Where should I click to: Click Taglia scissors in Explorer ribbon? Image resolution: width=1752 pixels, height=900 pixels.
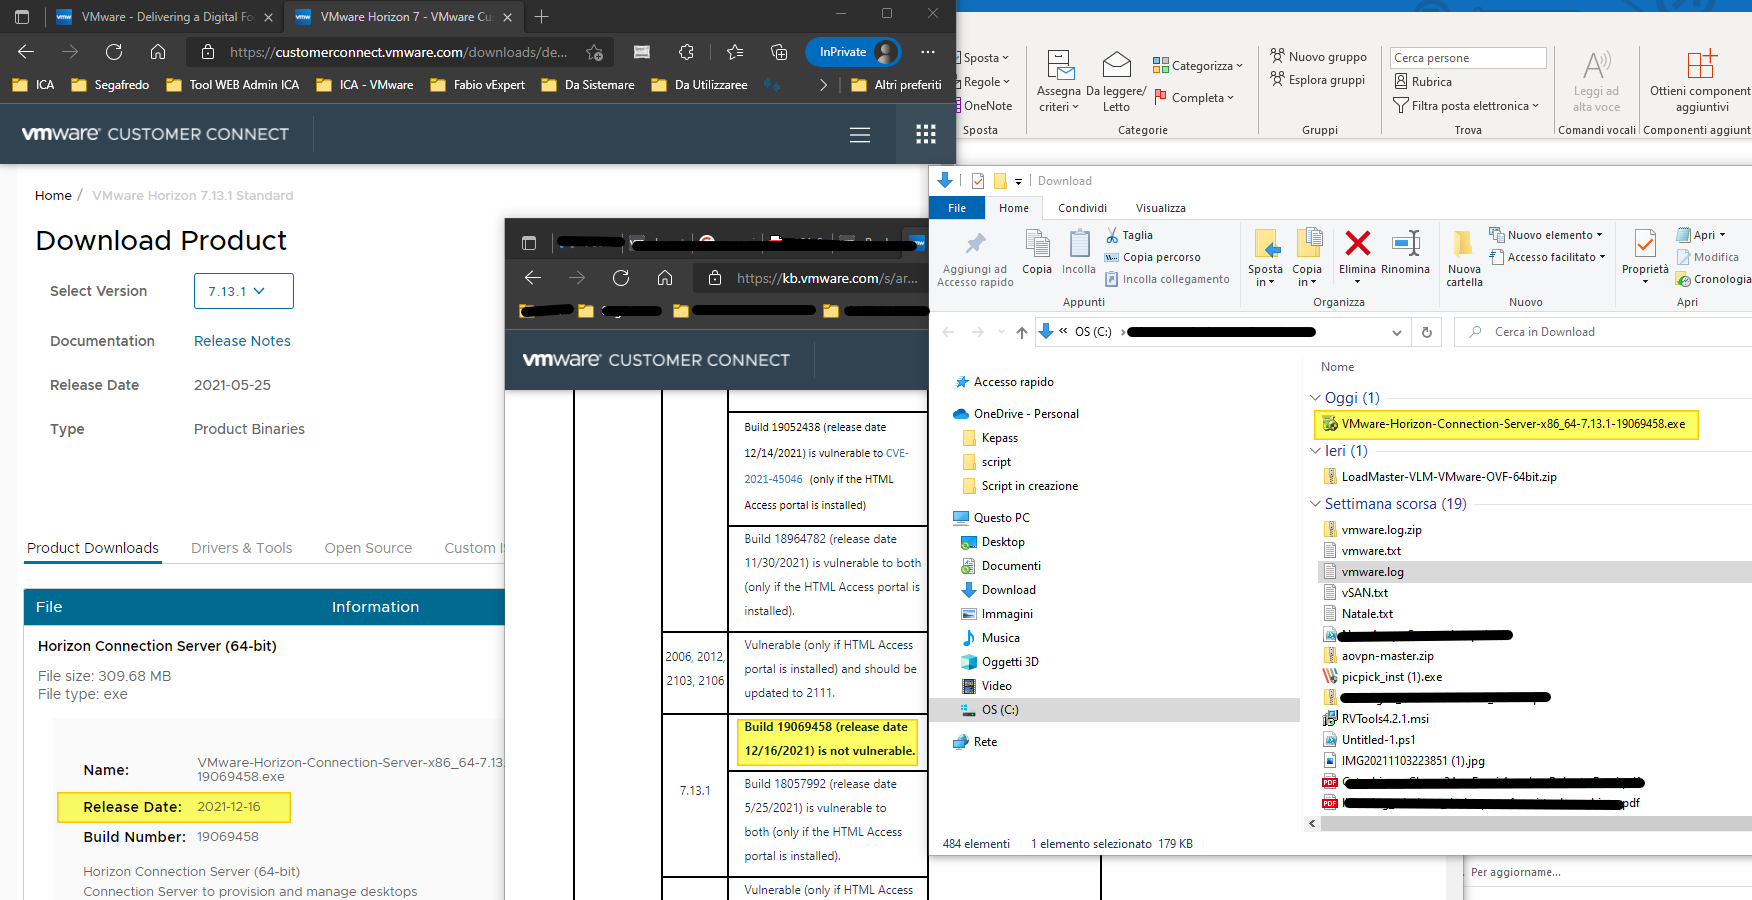(x=1130, y=235)
